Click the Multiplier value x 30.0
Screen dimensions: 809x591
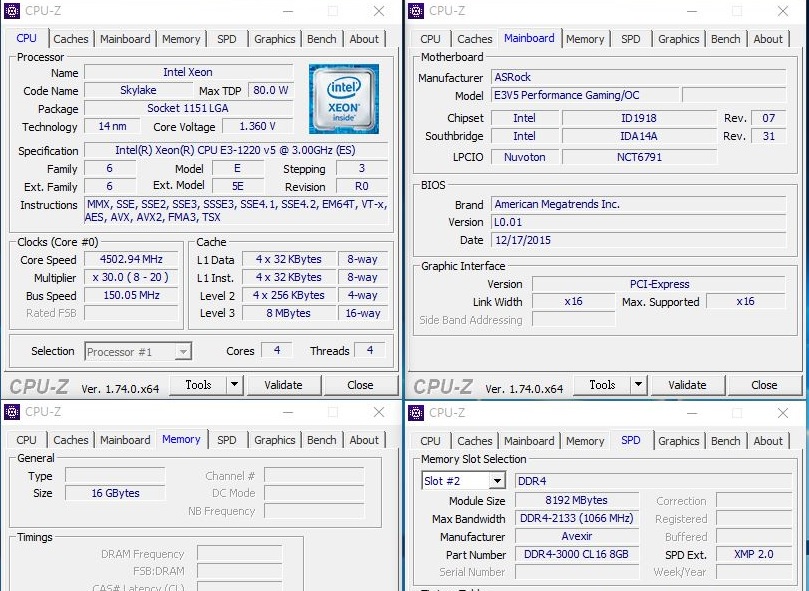[x=131, y=277]
